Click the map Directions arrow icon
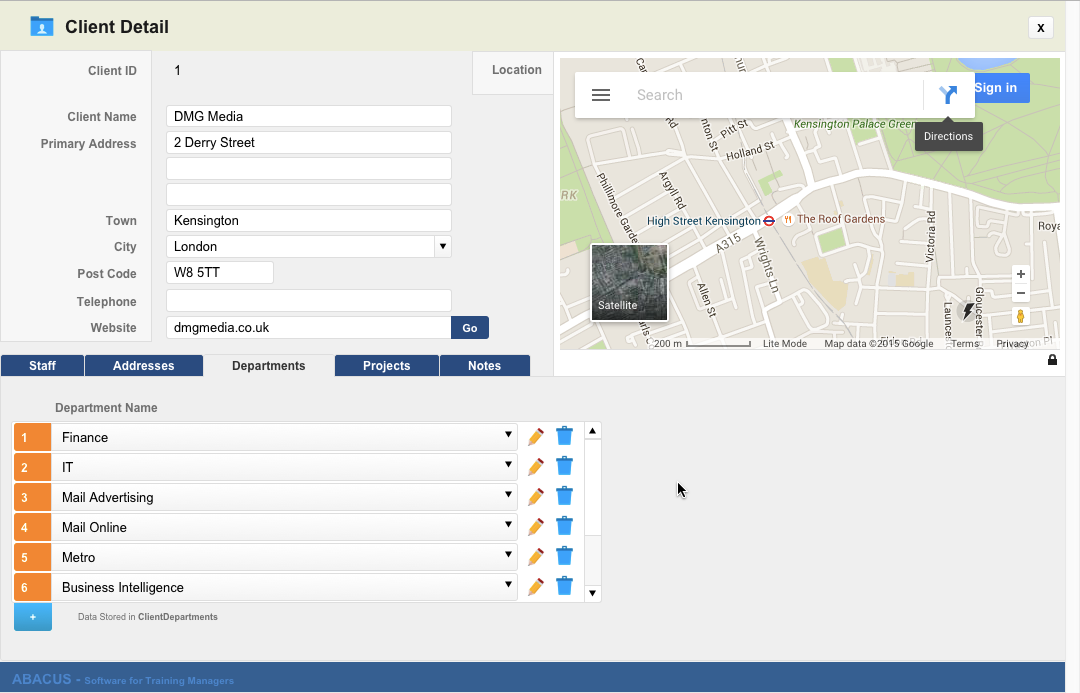The width and height of the screenshot is (1080, 693). click(x=948, y=94)
